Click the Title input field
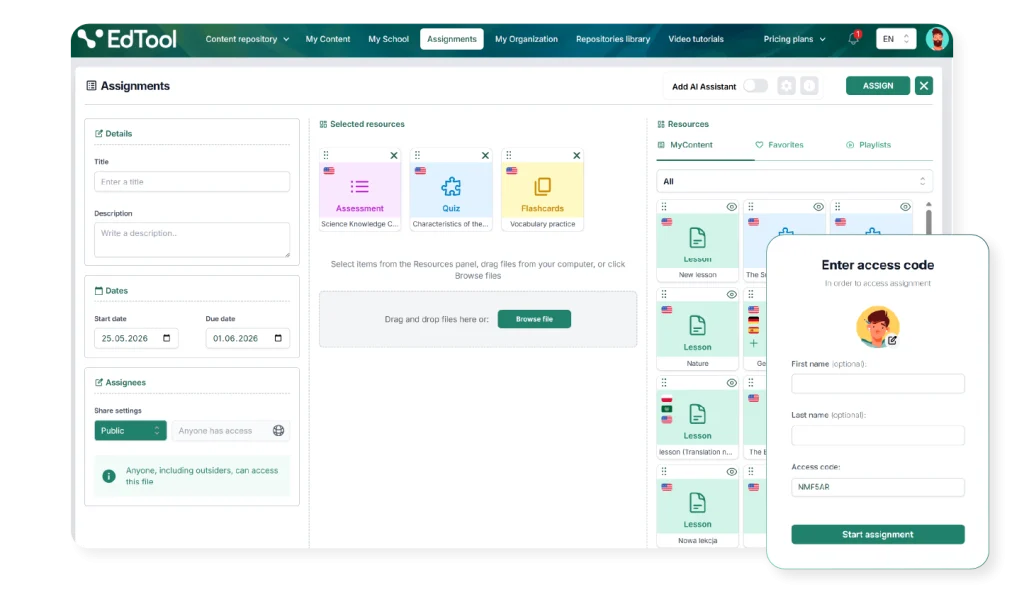Image resolution: width=1024 pixels, height=597 pixels. 192,182
